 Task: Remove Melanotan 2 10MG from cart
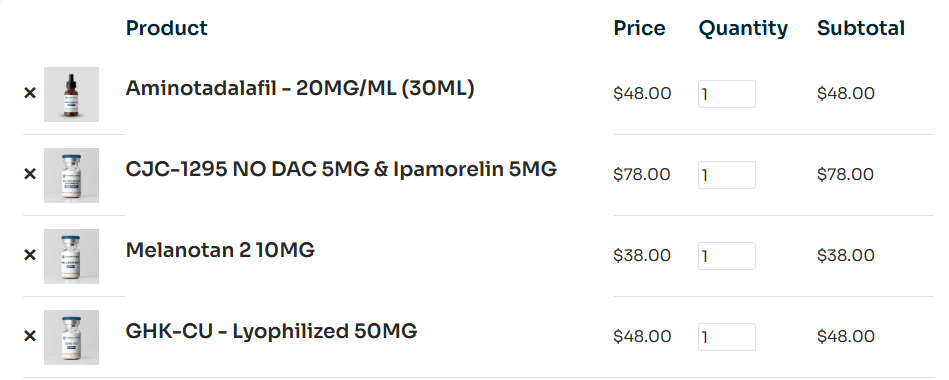click(30, 255)
